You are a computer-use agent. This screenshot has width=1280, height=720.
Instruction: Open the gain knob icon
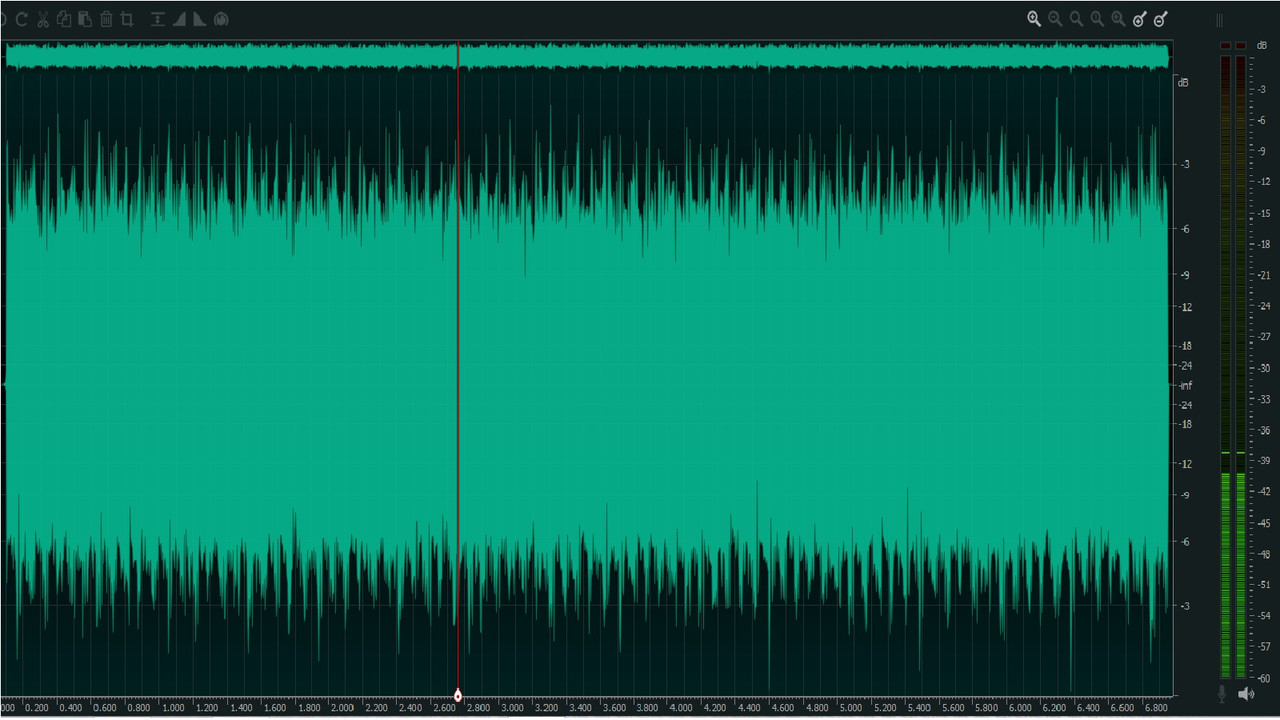[221, 19]
